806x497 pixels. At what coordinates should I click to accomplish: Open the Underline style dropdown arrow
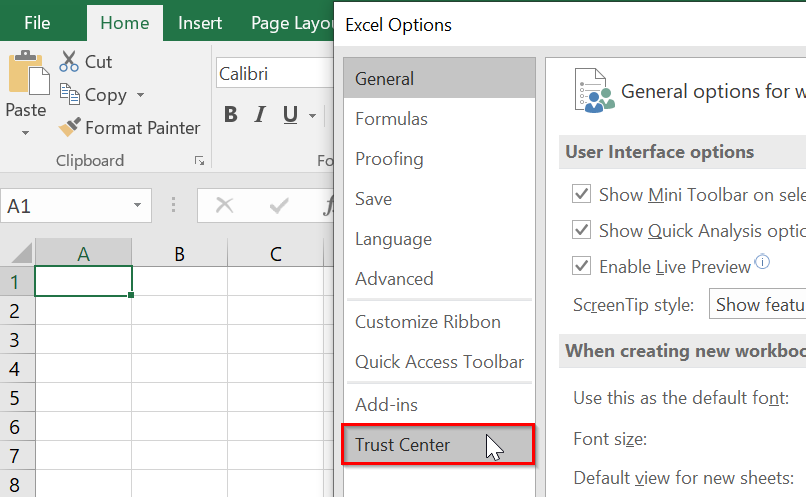(312, 116)
